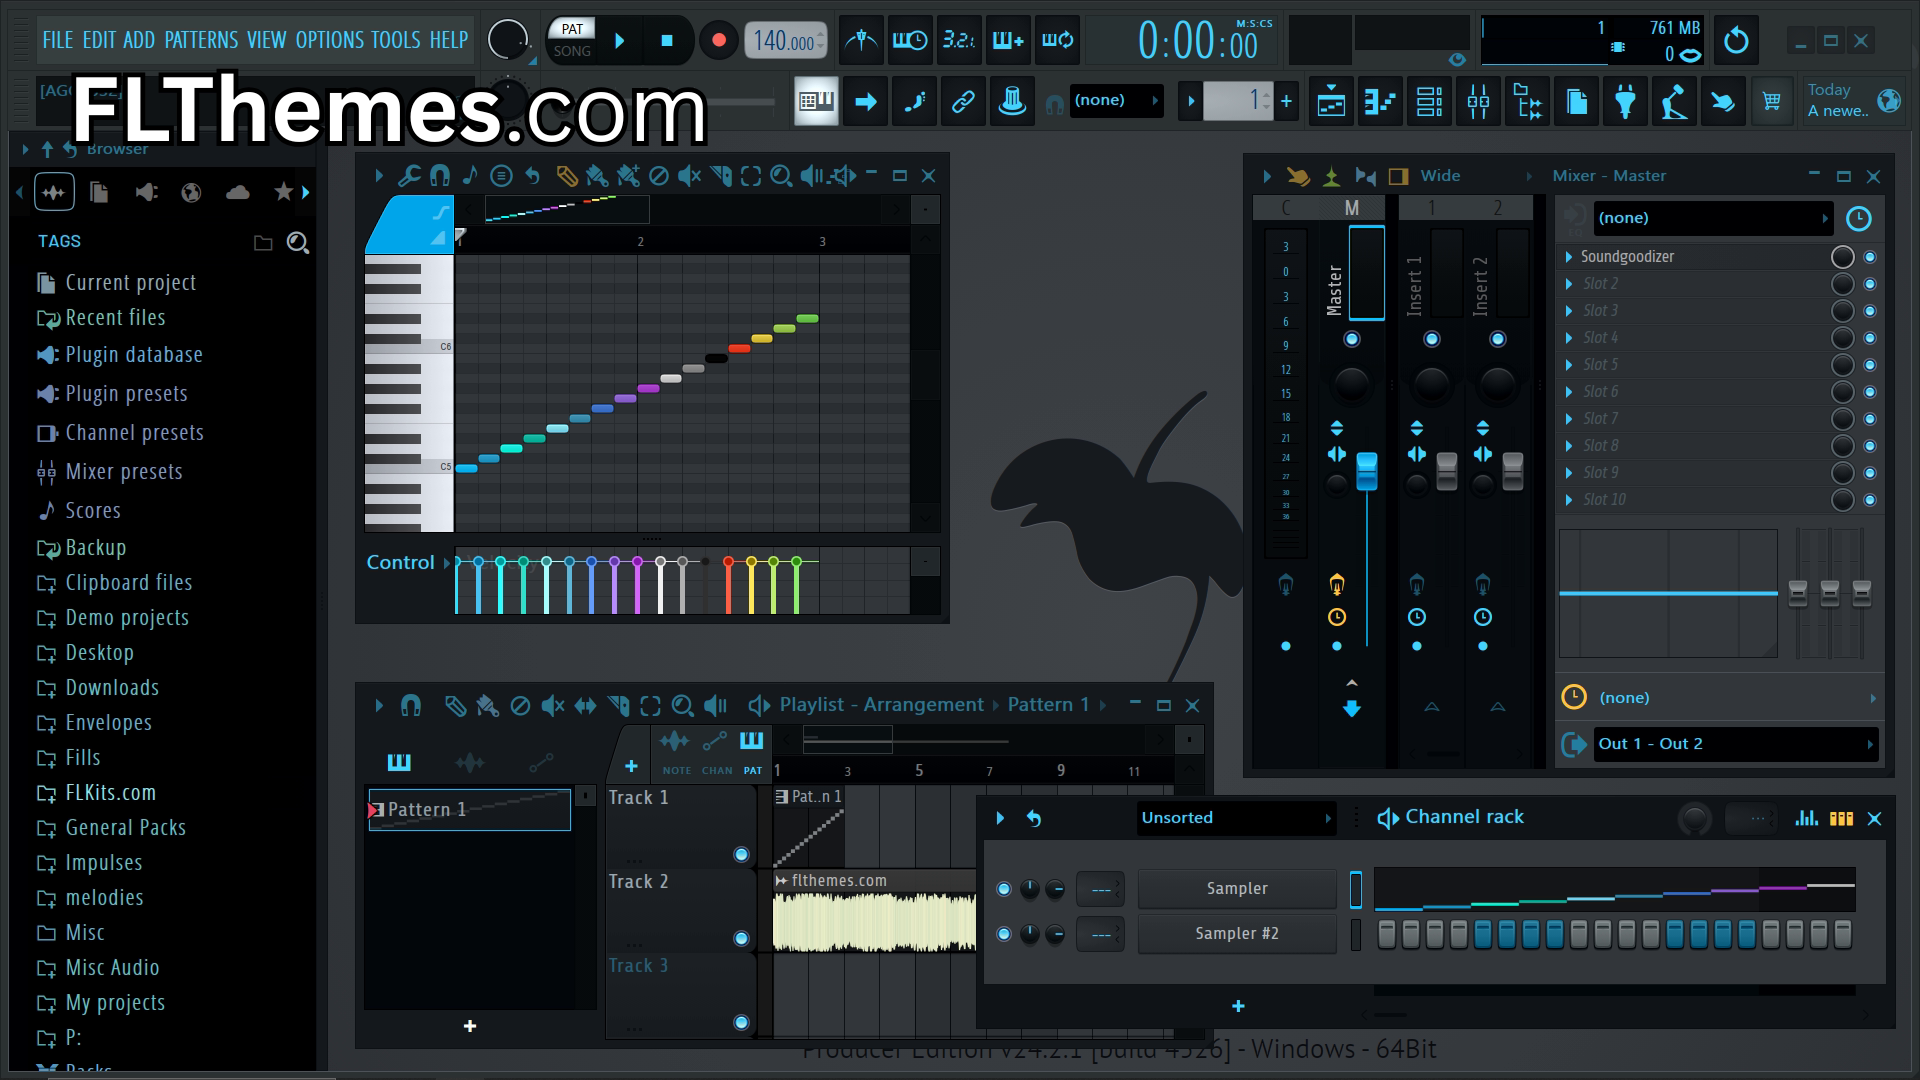Open the Soundgoodizer slot menu arrow
This screenshot has height=1080, width=1920.
1568,257
